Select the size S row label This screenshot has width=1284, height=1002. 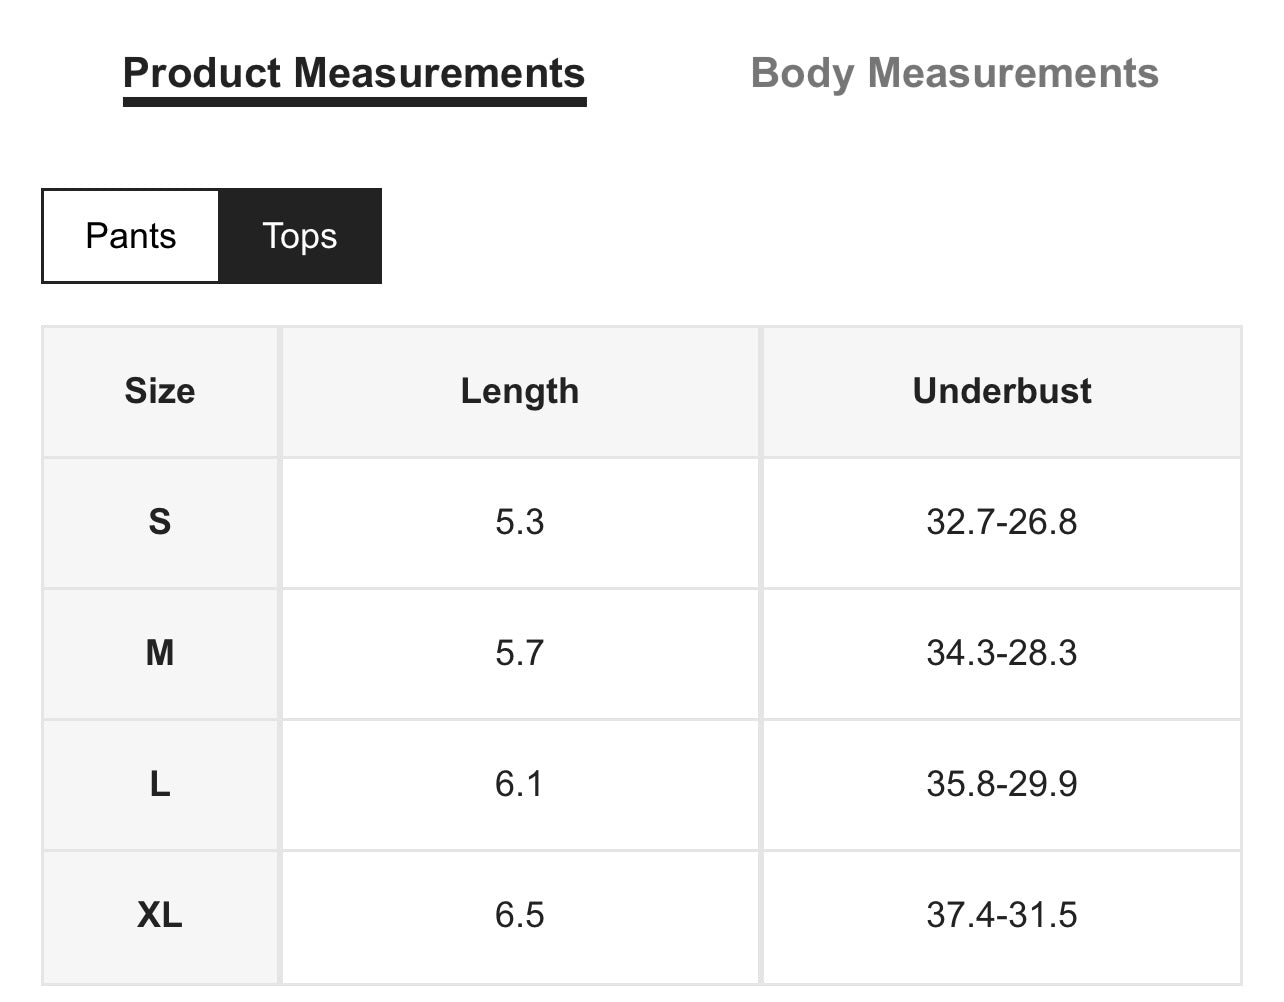[160, 522]
